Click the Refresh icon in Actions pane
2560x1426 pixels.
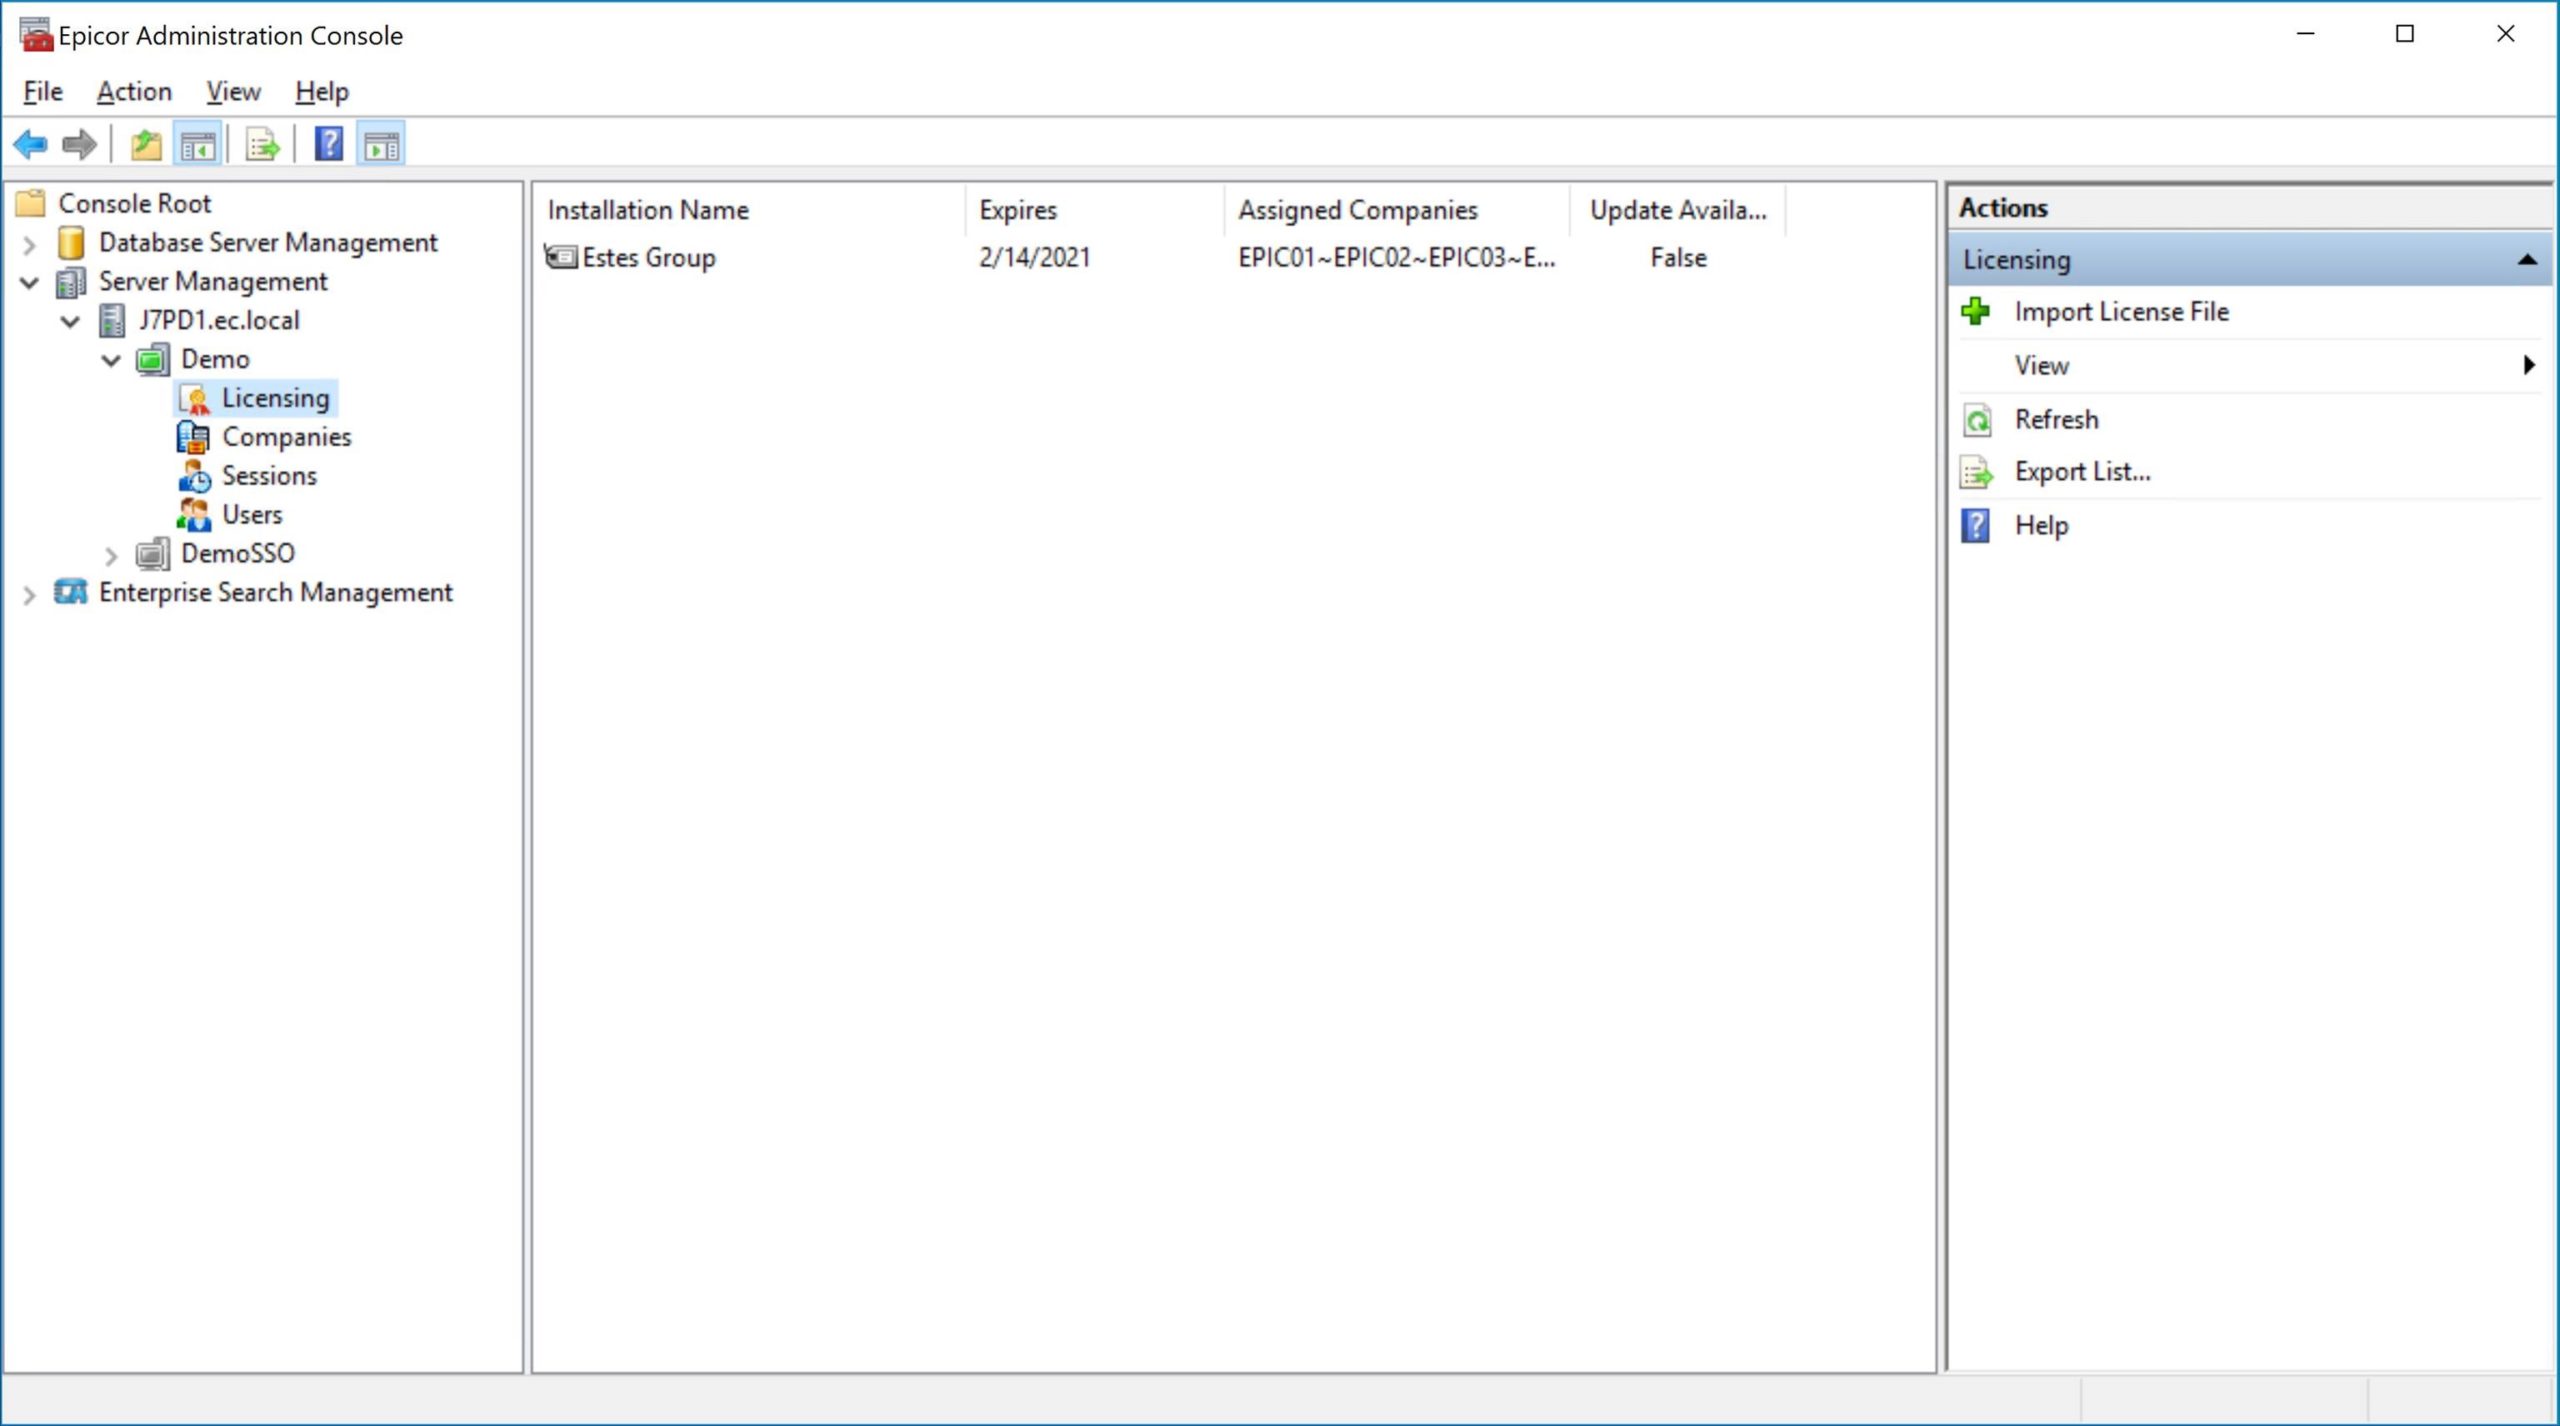[x=1977, y=420]
